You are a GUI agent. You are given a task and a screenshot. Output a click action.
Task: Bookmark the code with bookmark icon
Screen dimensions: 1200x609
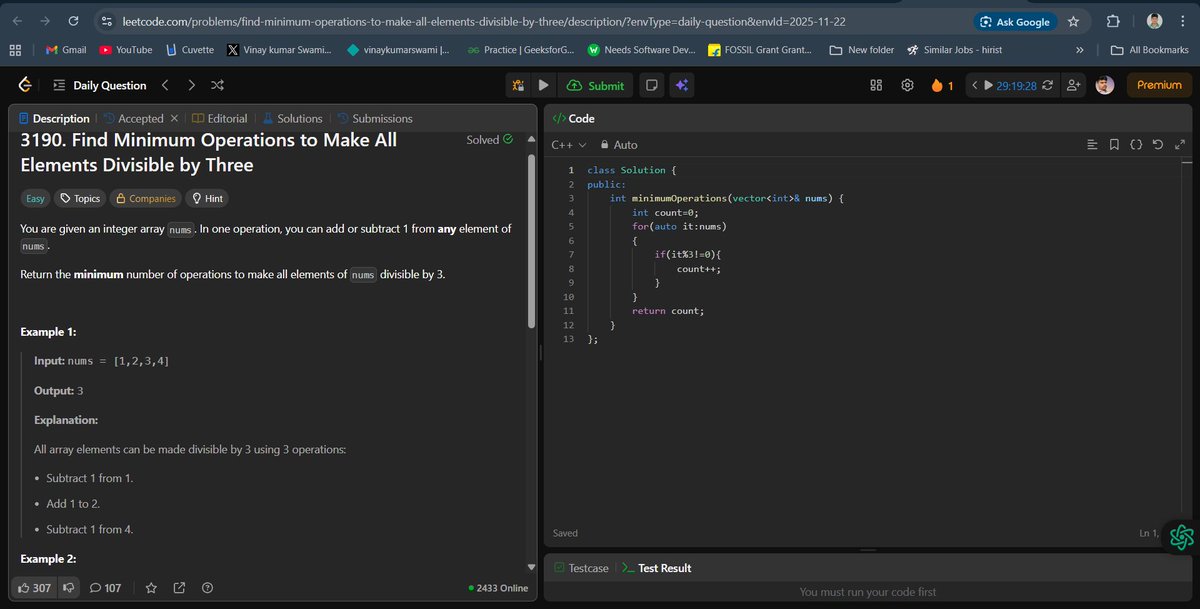[x=1114, y=145]
